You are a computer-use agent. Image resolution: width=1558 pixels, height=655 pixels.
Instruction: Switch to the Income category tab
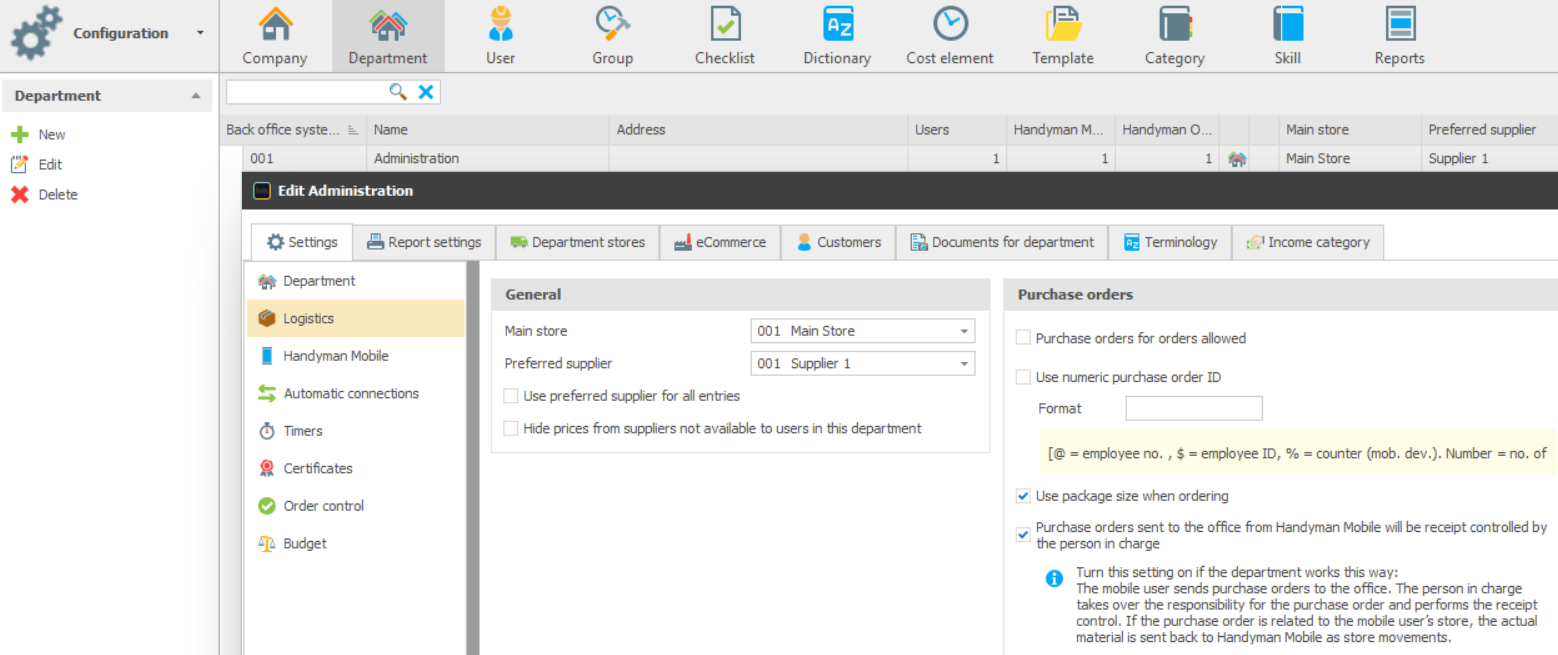click(x=1309, y=242)
